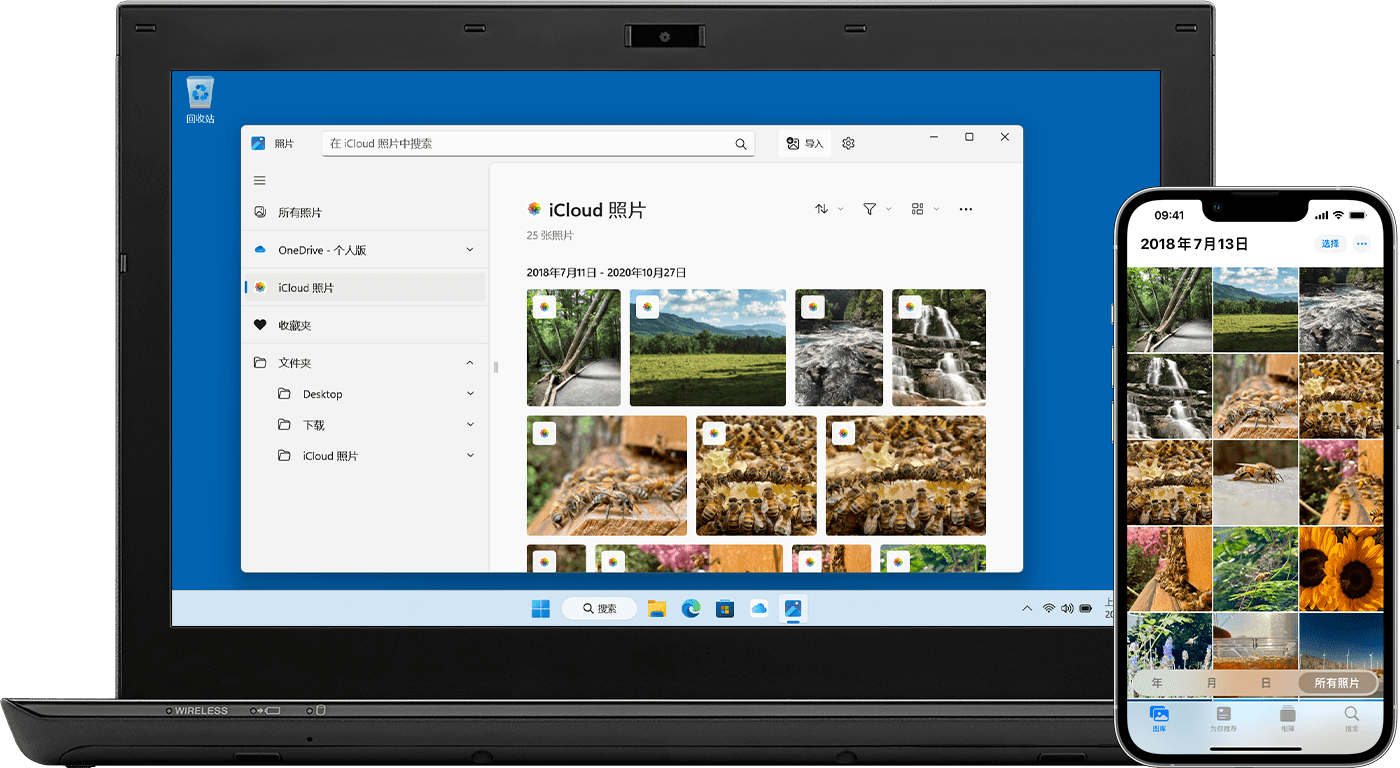Viewport: 1400px width, 768px height.
Task: Click the sort icon above the photo grid
Action: [x=822, y=209]
